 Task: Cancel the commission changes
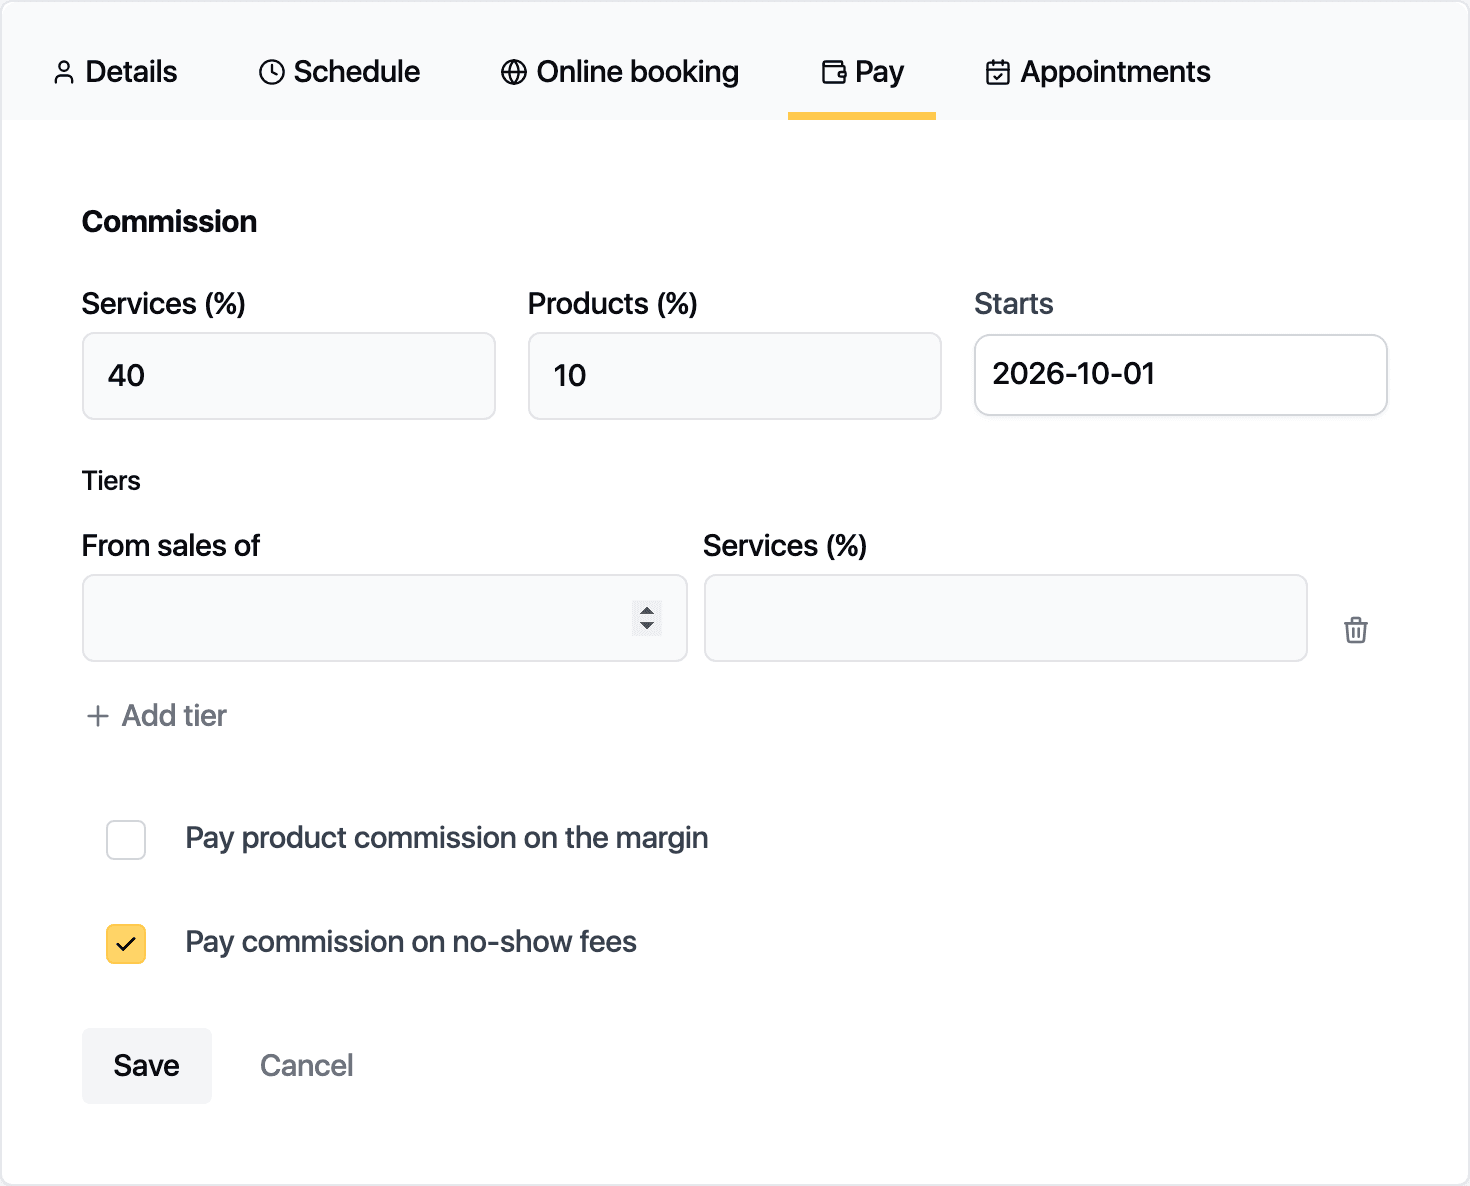307,1066
